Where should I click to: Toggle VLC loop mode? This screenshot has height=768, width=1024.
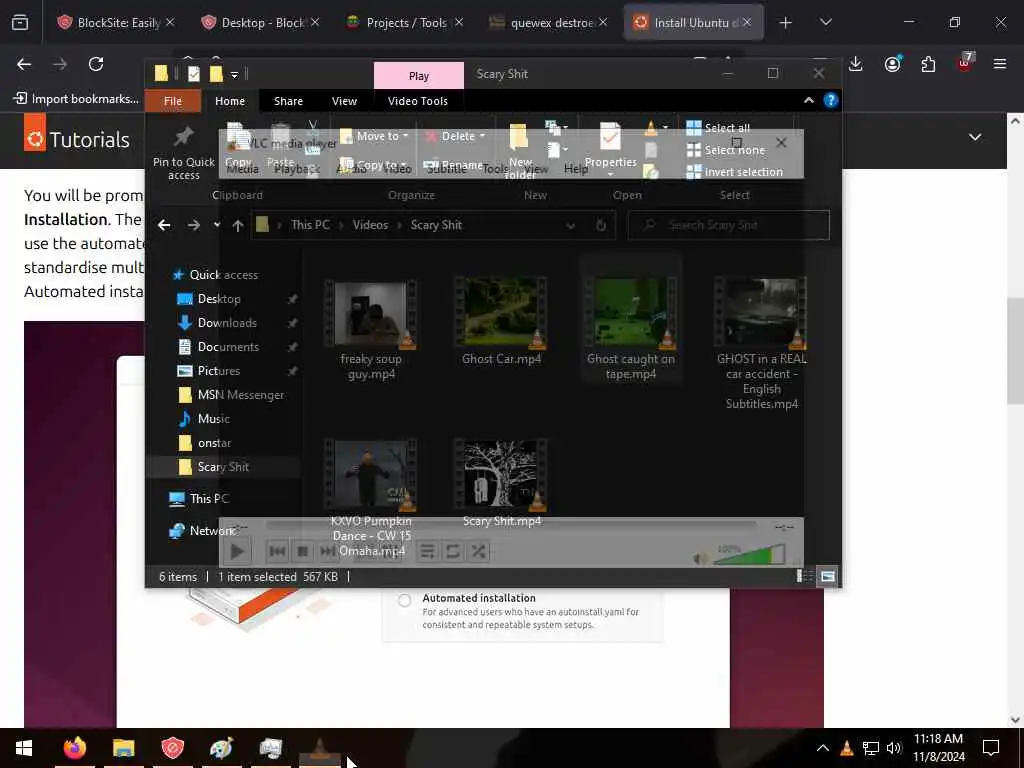[453, 552]
